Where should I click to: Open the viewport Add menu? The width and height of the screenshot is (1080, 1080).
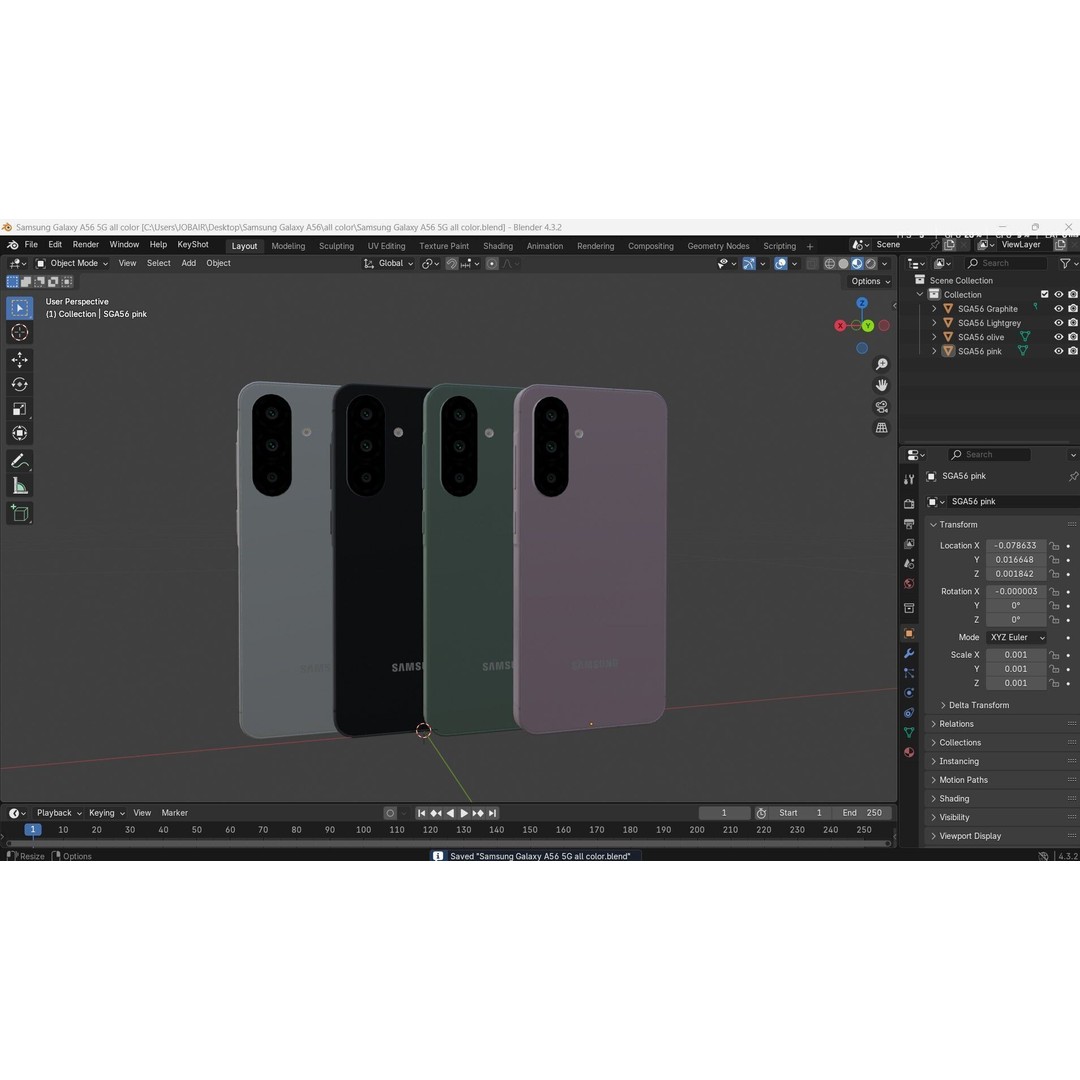(x=189, y=263)
